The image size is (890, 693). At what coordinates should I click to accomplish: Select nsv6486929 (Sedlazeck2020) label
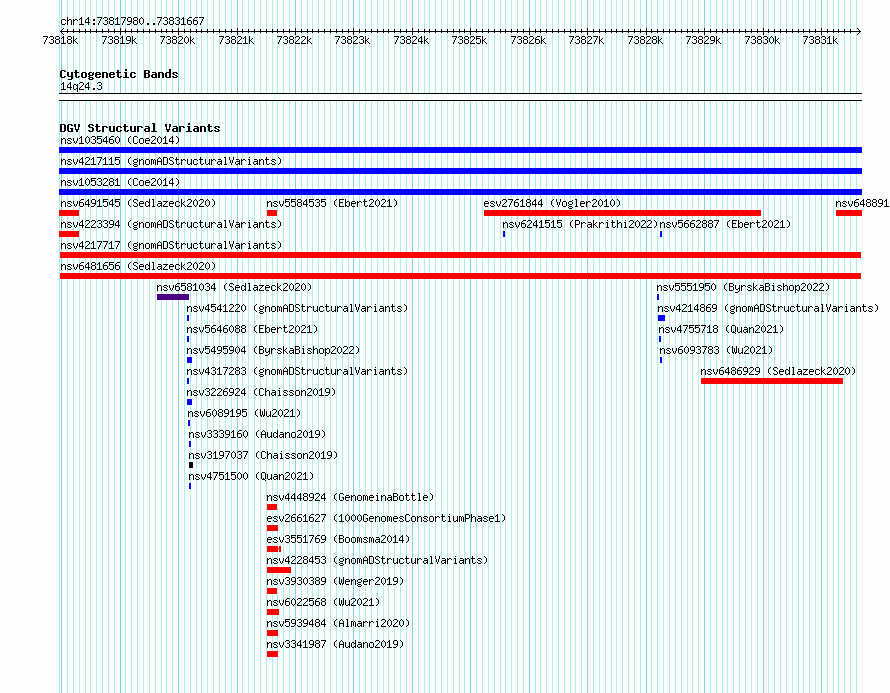click(778, 371)
